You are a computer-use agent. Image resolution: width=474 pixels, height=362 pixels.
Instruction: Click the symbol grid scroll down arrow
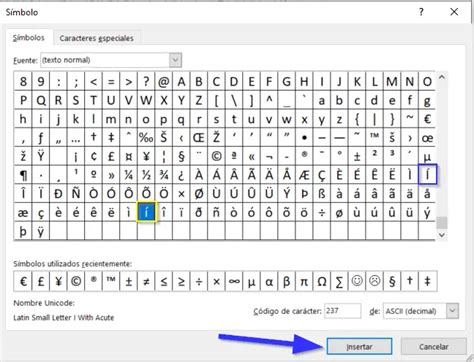(x=442, y=235)
